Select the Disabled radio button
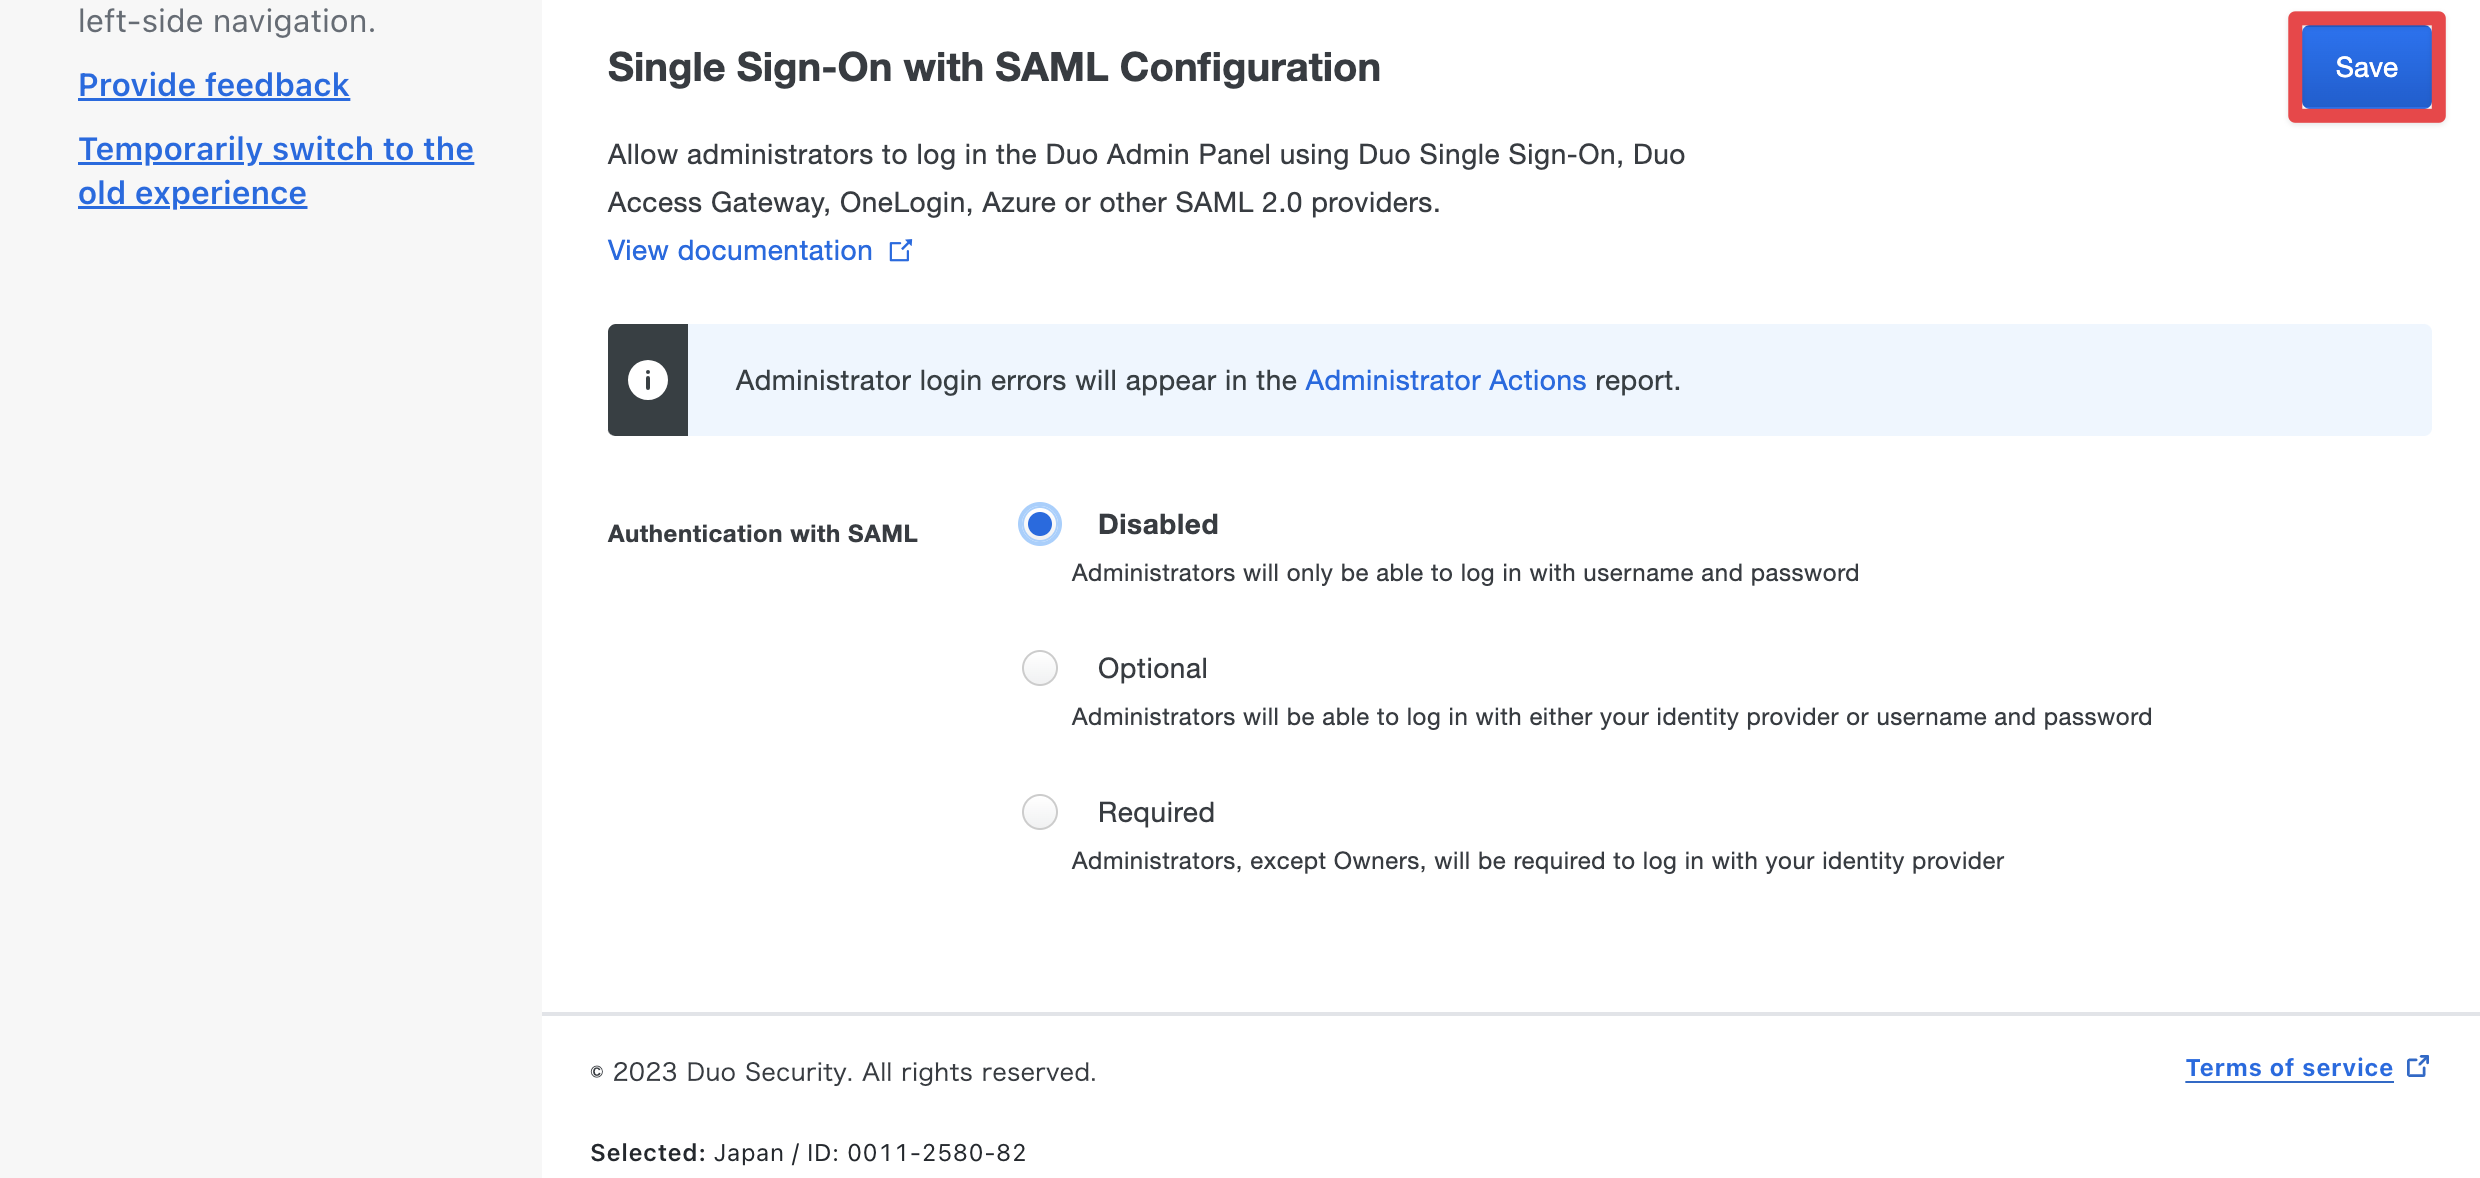Image resolution: width=2480 pixels, height=1178 pixels. [1040, 524]
